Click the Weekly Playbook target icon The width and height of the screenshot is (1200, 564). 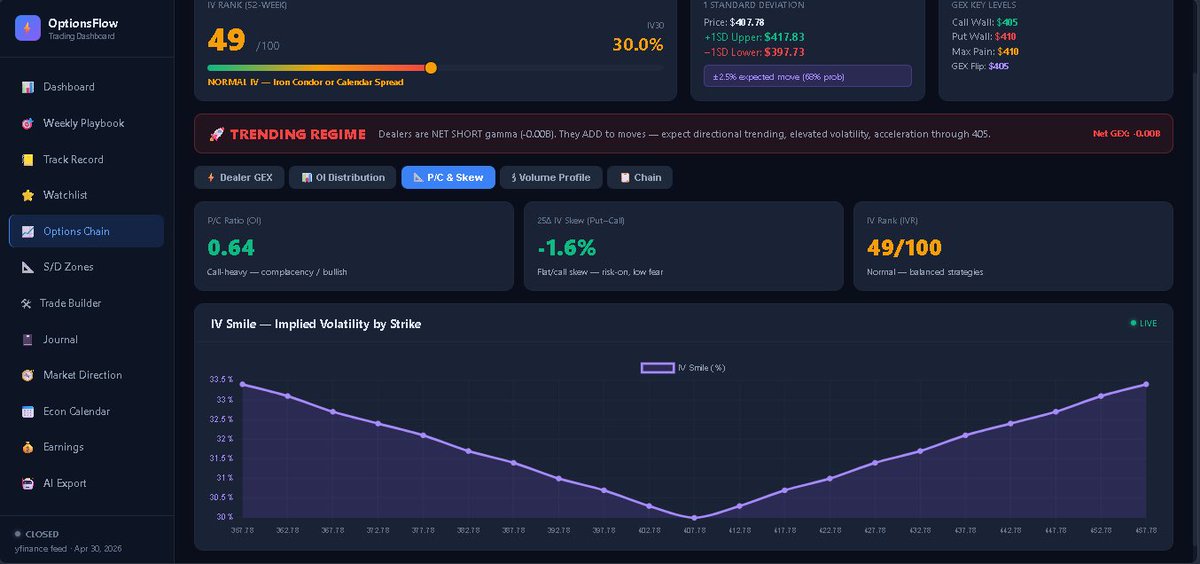(x=28, y=123)
